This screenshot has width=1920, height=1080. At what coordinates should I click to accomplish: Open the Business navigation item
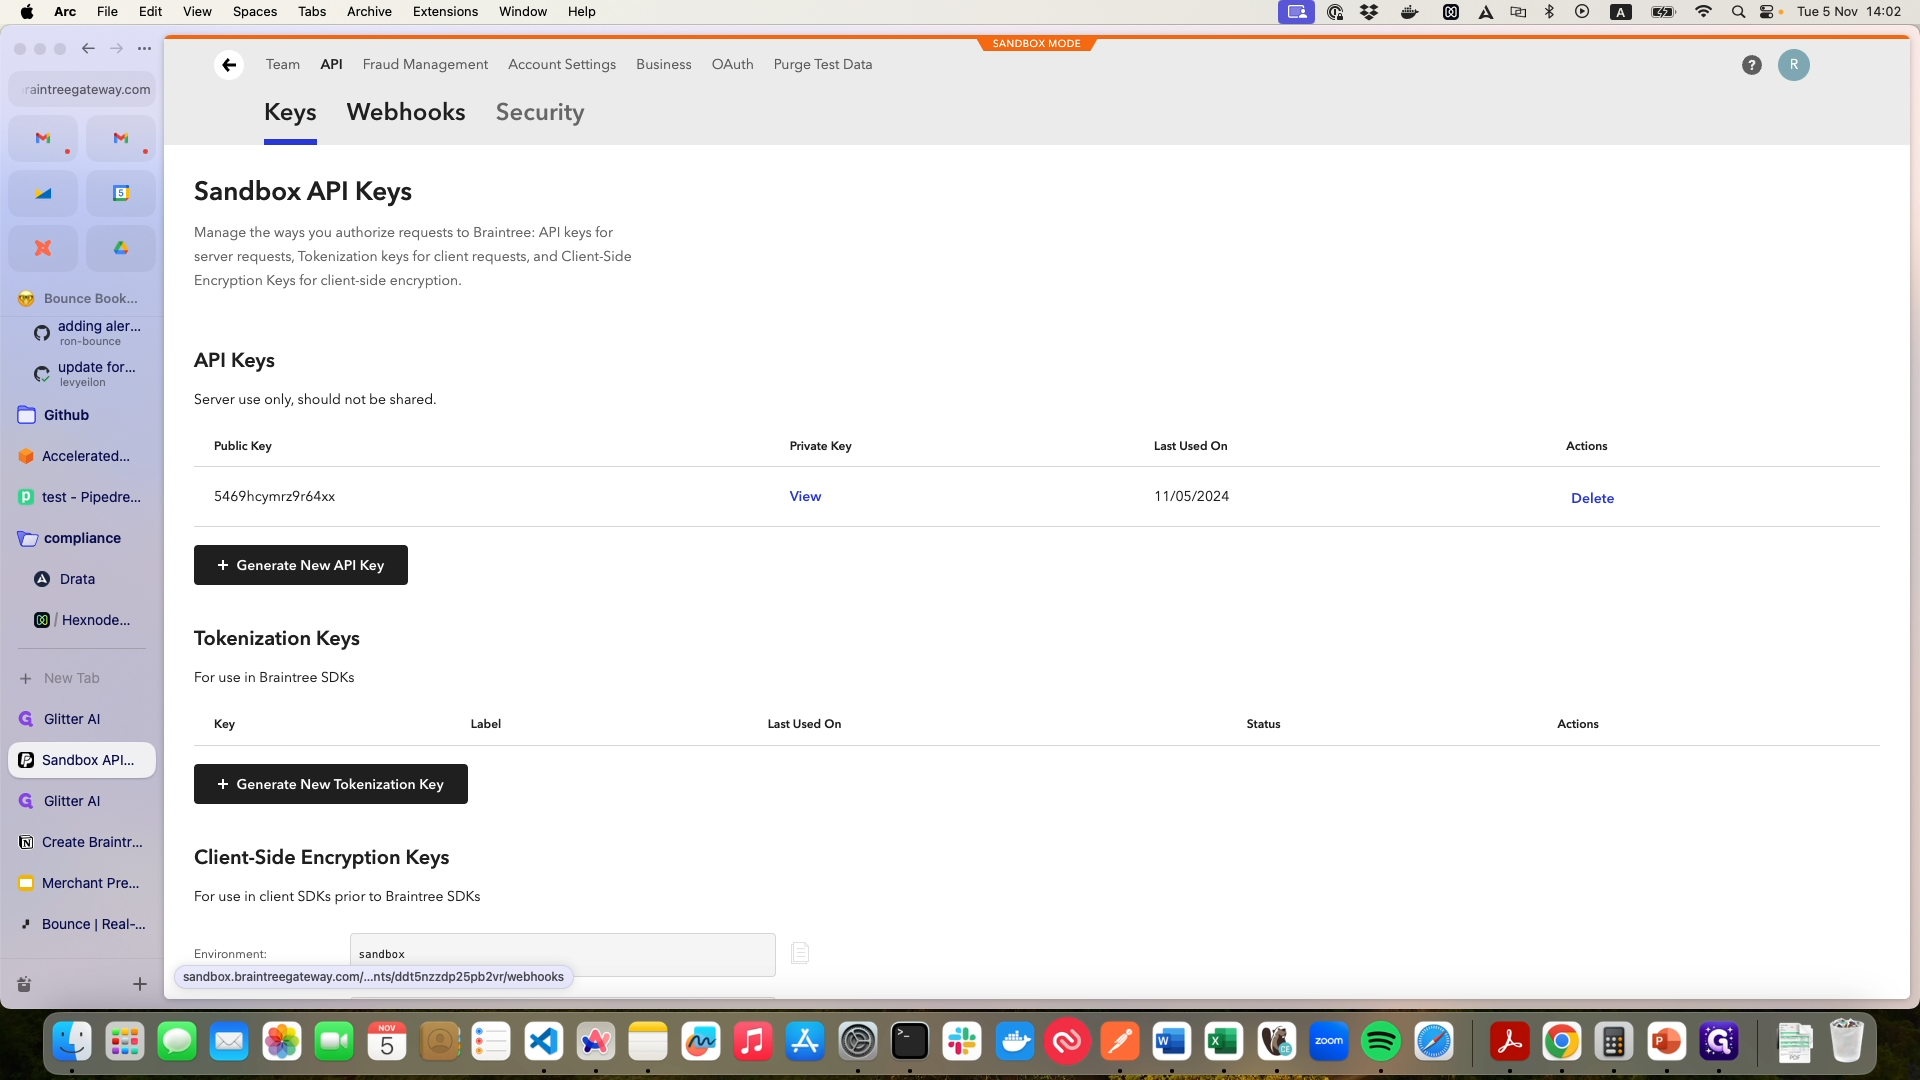coord(664,64)
